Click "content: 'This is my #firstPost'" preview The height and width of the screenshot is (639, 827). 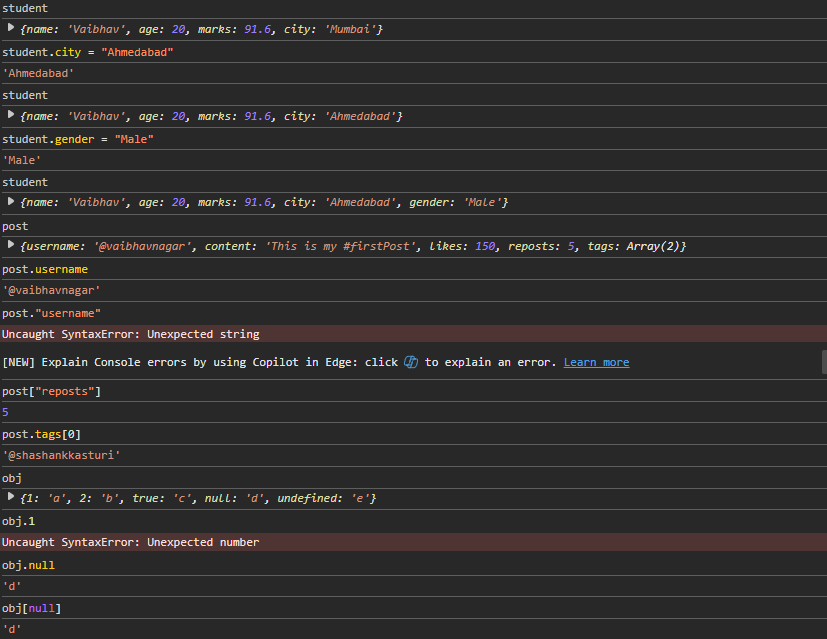pos(310,246)
